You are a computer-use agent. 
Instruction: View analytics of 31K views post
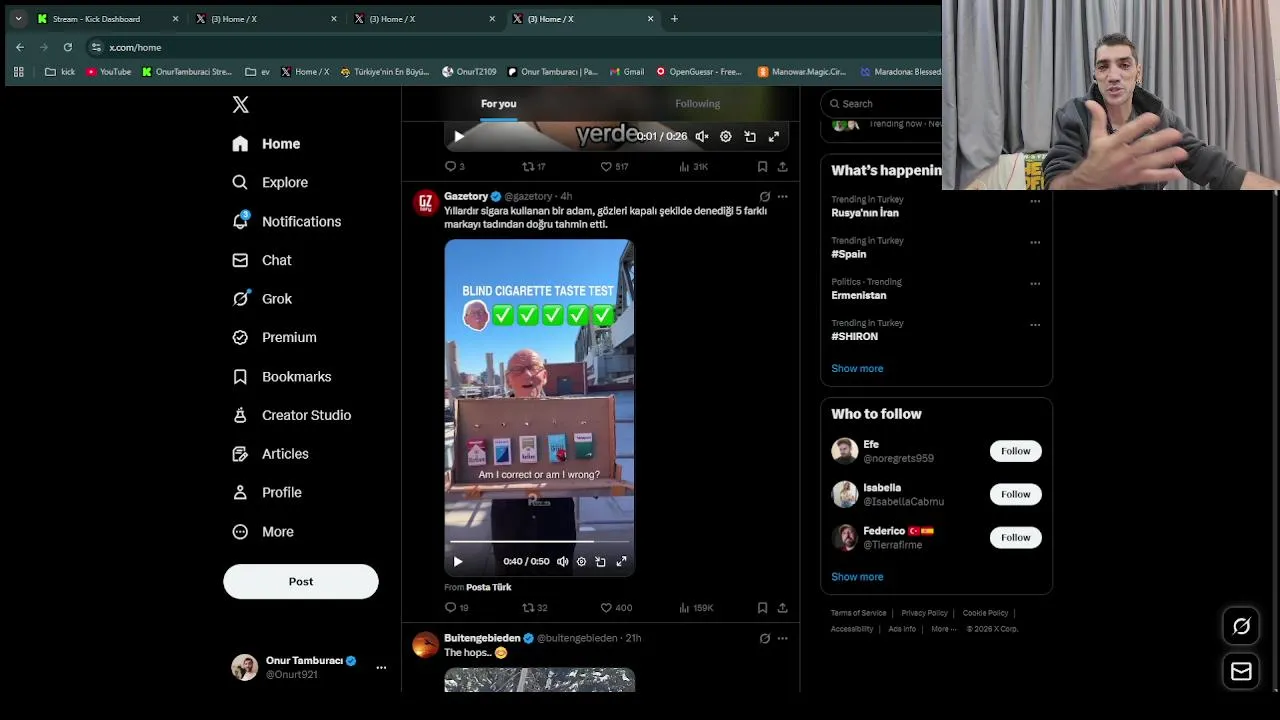693,167
